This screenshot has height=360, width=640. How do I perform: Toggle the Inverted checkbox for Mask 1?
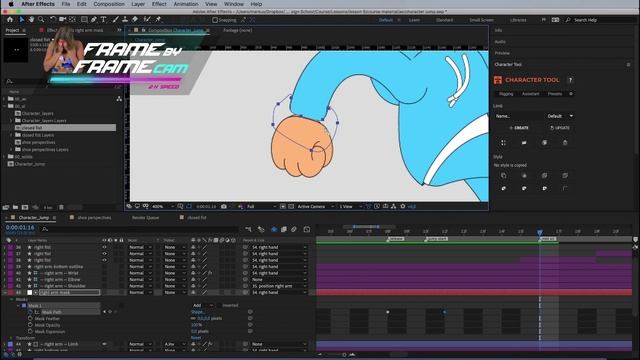point(219,305)
